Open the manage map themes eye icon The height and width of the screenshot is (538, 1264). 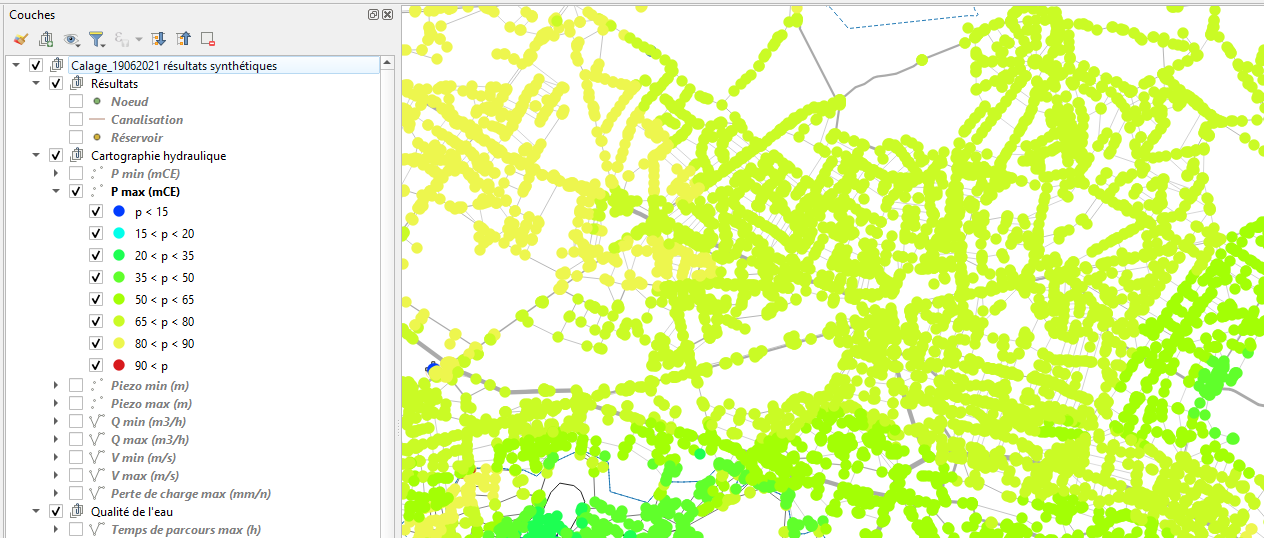[x=72, y=39]
